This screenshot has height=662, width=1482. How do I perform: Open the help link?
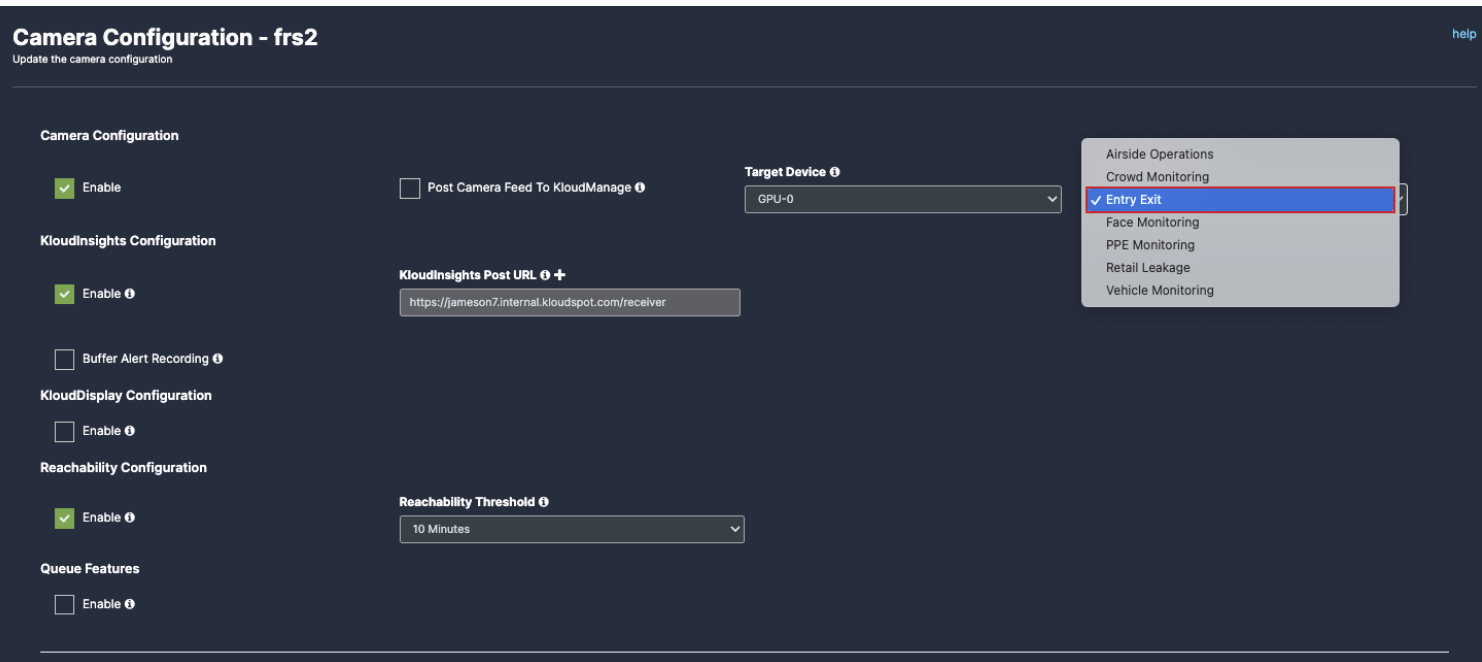pos(1464,34)
